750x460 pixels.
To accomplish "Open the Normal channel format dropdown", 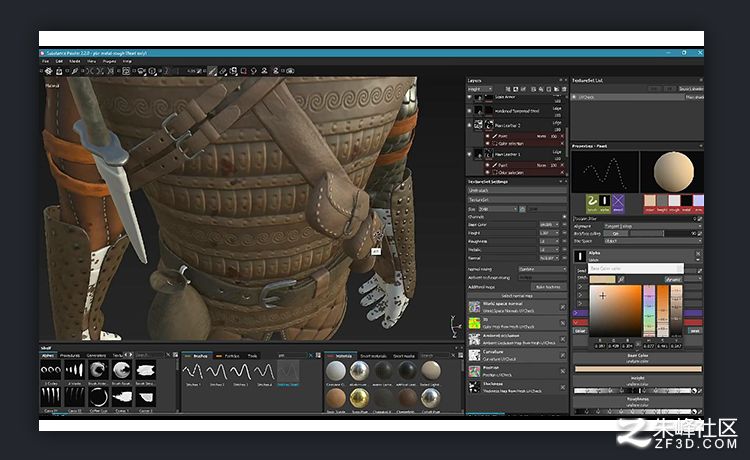I will coord(550,258).
